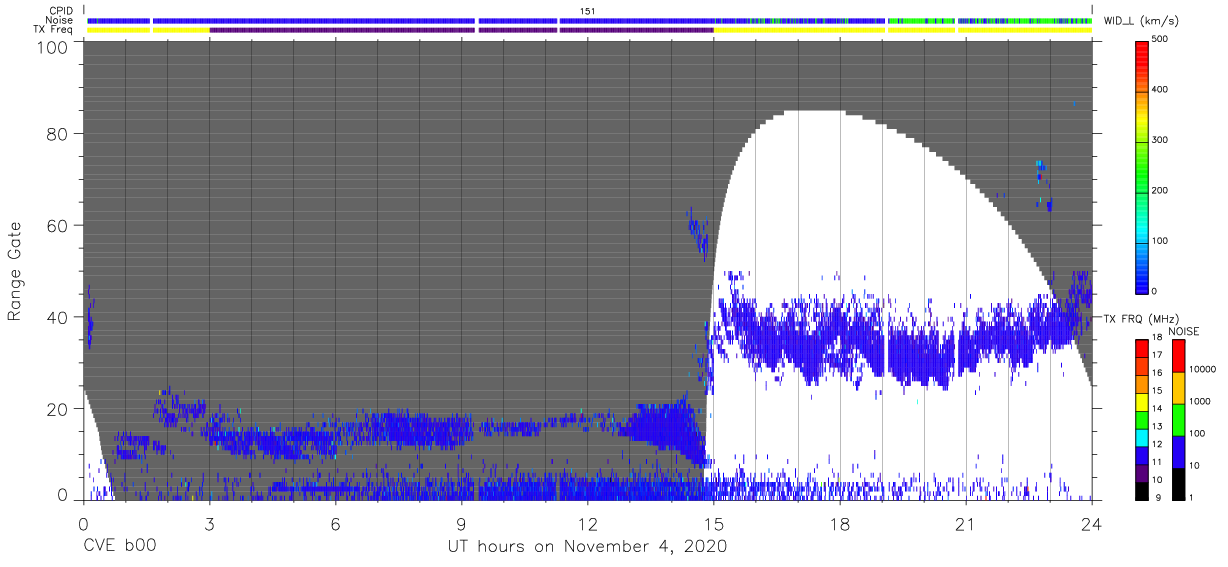This screenshot has height=567, width=1228.
Task: Click the black 9–10 MHz TX frequency swatch
Action: coord(1142,491)
